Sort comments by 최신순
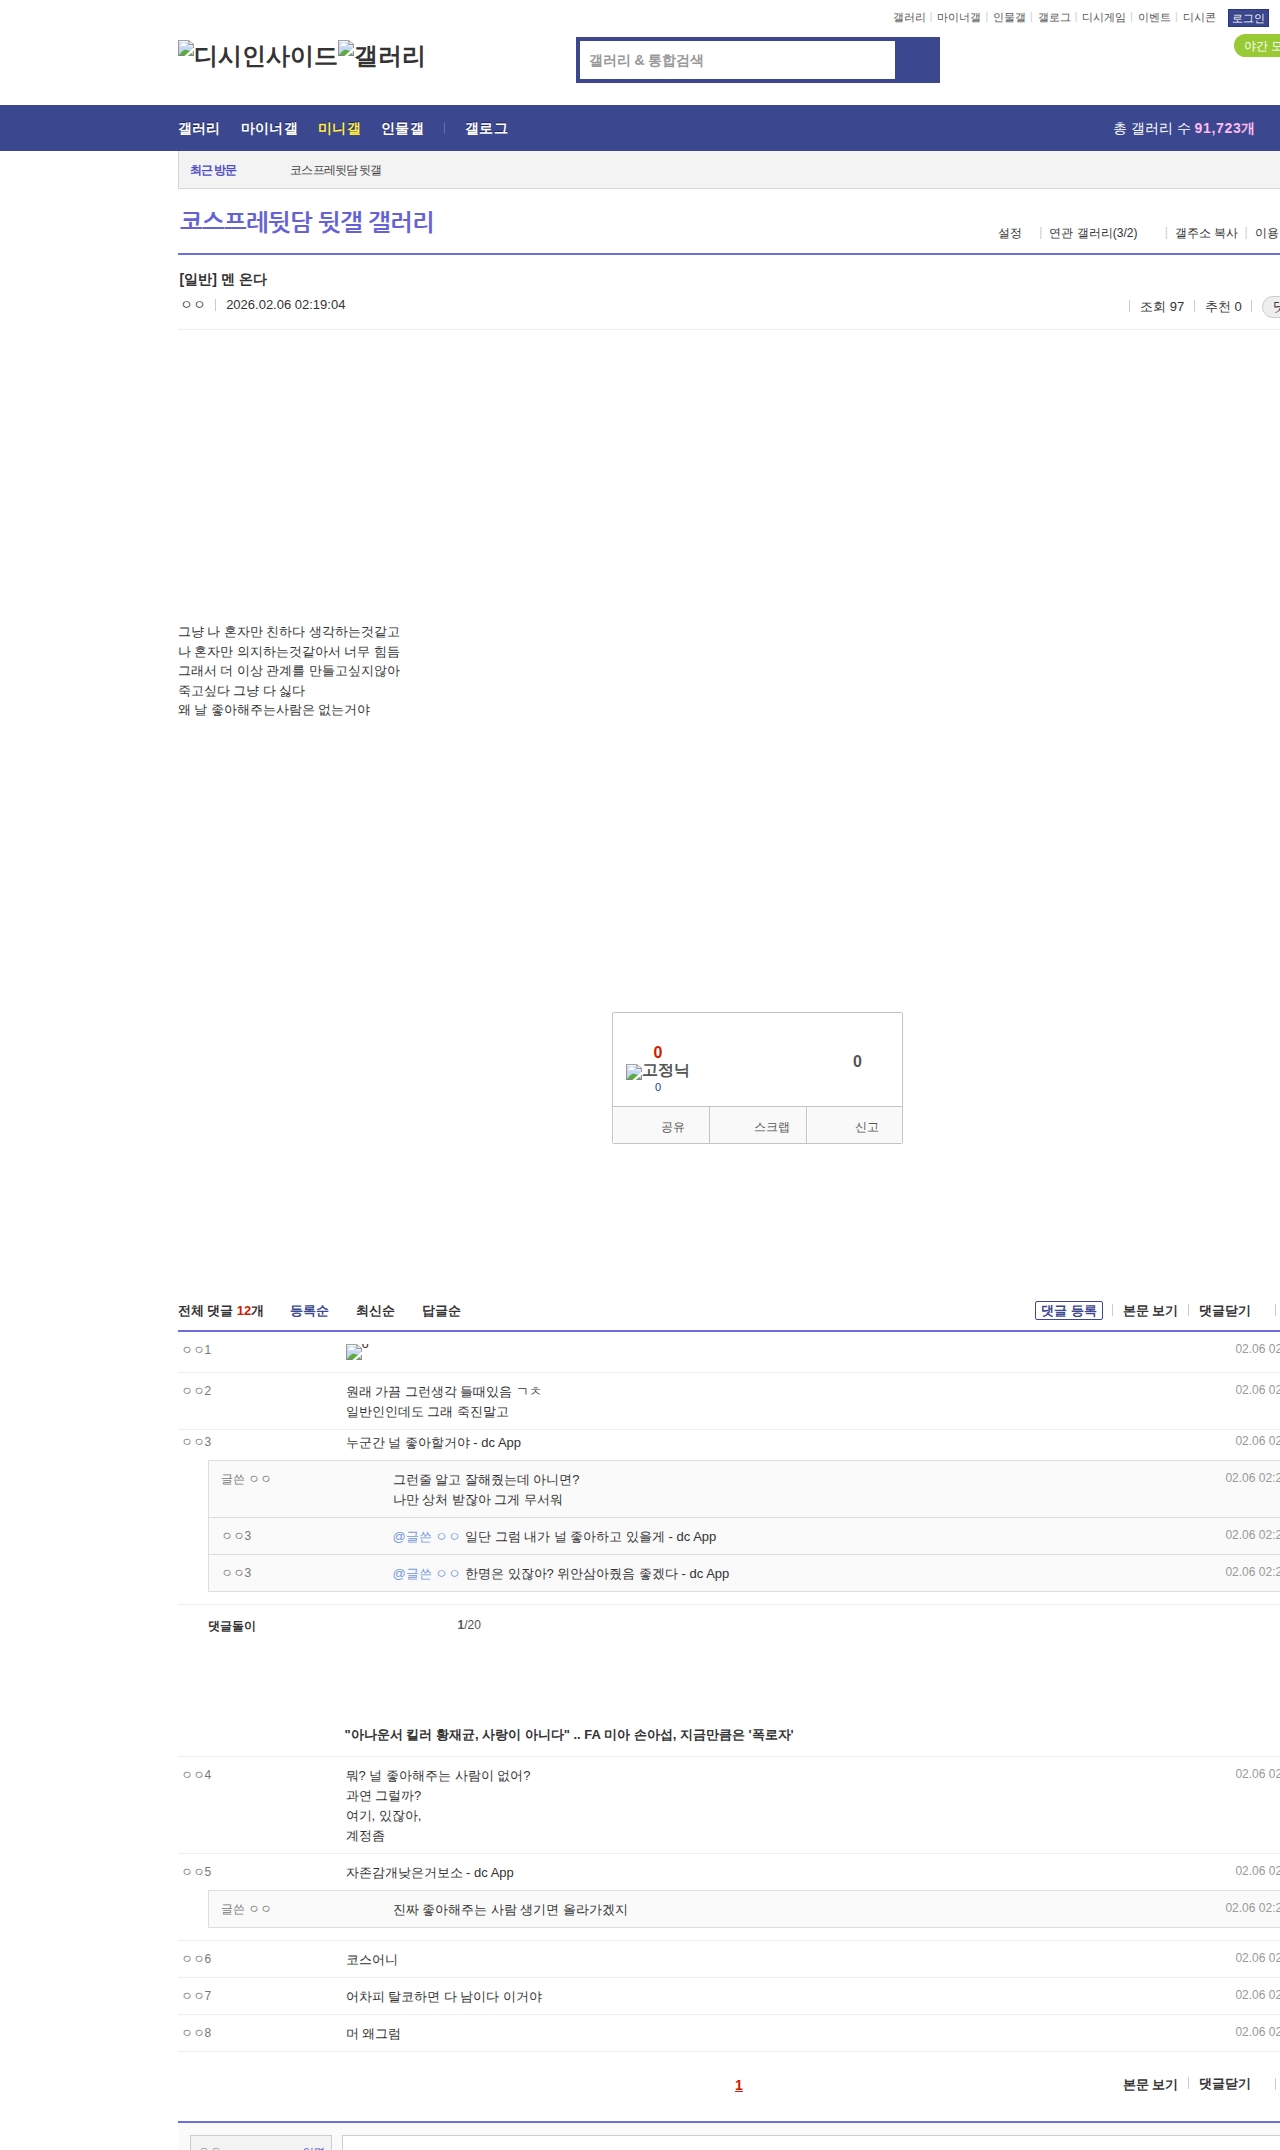The height and width of the screenshot is (2150, 1280). (375, 1311)
